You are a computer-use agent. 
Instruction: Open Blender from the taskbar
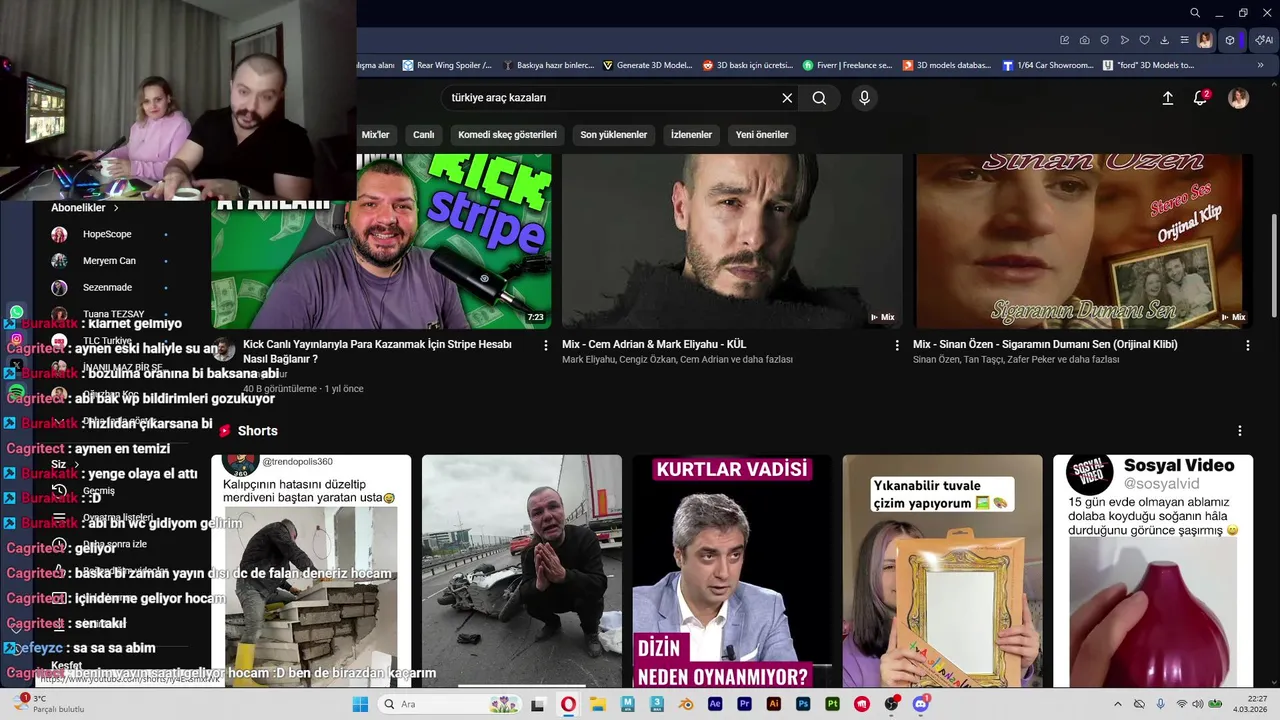(686, 704)
